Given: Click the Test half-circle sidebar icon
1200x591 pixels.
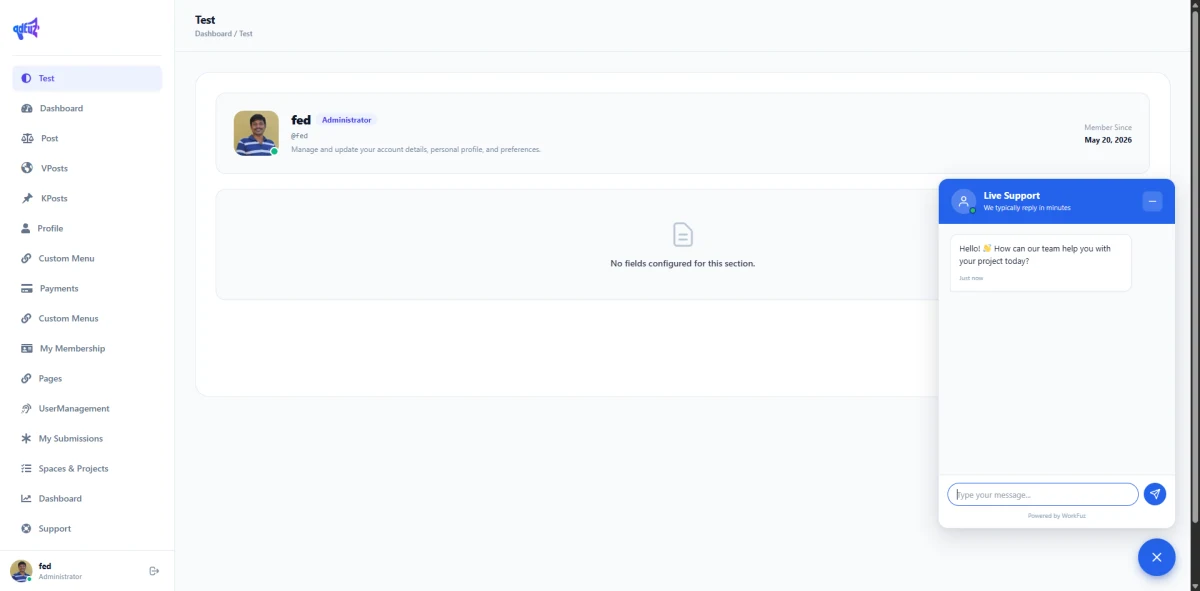Looking at the screenshot, I should (x=26, y=78).
